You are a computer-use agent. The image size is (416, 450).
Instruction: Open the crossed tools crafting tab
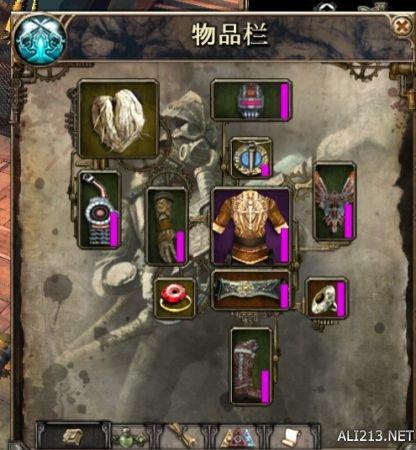[182, 435]
